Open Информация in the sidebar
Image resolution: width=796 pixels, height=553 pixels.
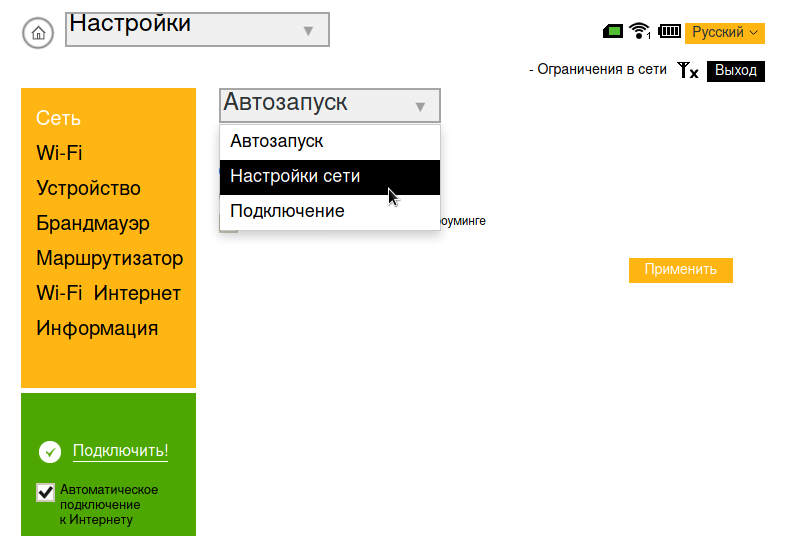click(97, 329)
